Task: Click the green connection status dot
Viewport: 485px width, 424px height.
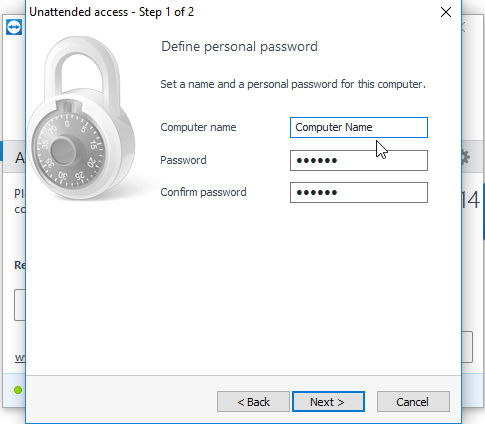Action: [x=18, y=390]
